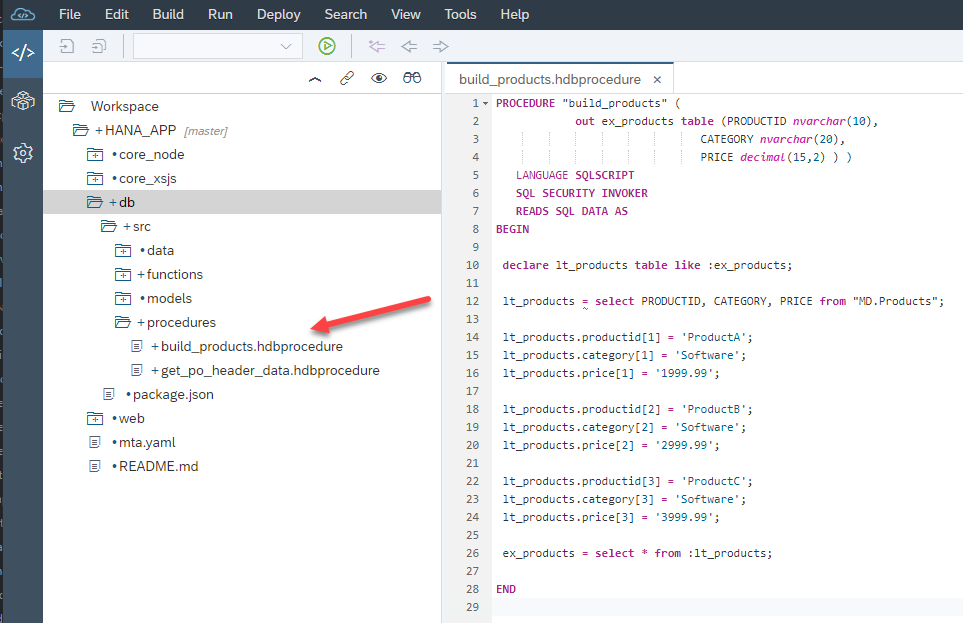Screen dimensions: 963x623
Task: Open the run configuration dropdown
Action: point(218,46)
